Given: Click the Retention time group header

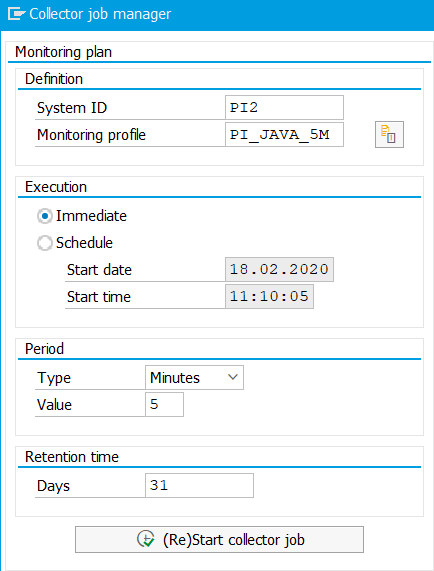Looking at the screenshot, I should pos(72,457).
